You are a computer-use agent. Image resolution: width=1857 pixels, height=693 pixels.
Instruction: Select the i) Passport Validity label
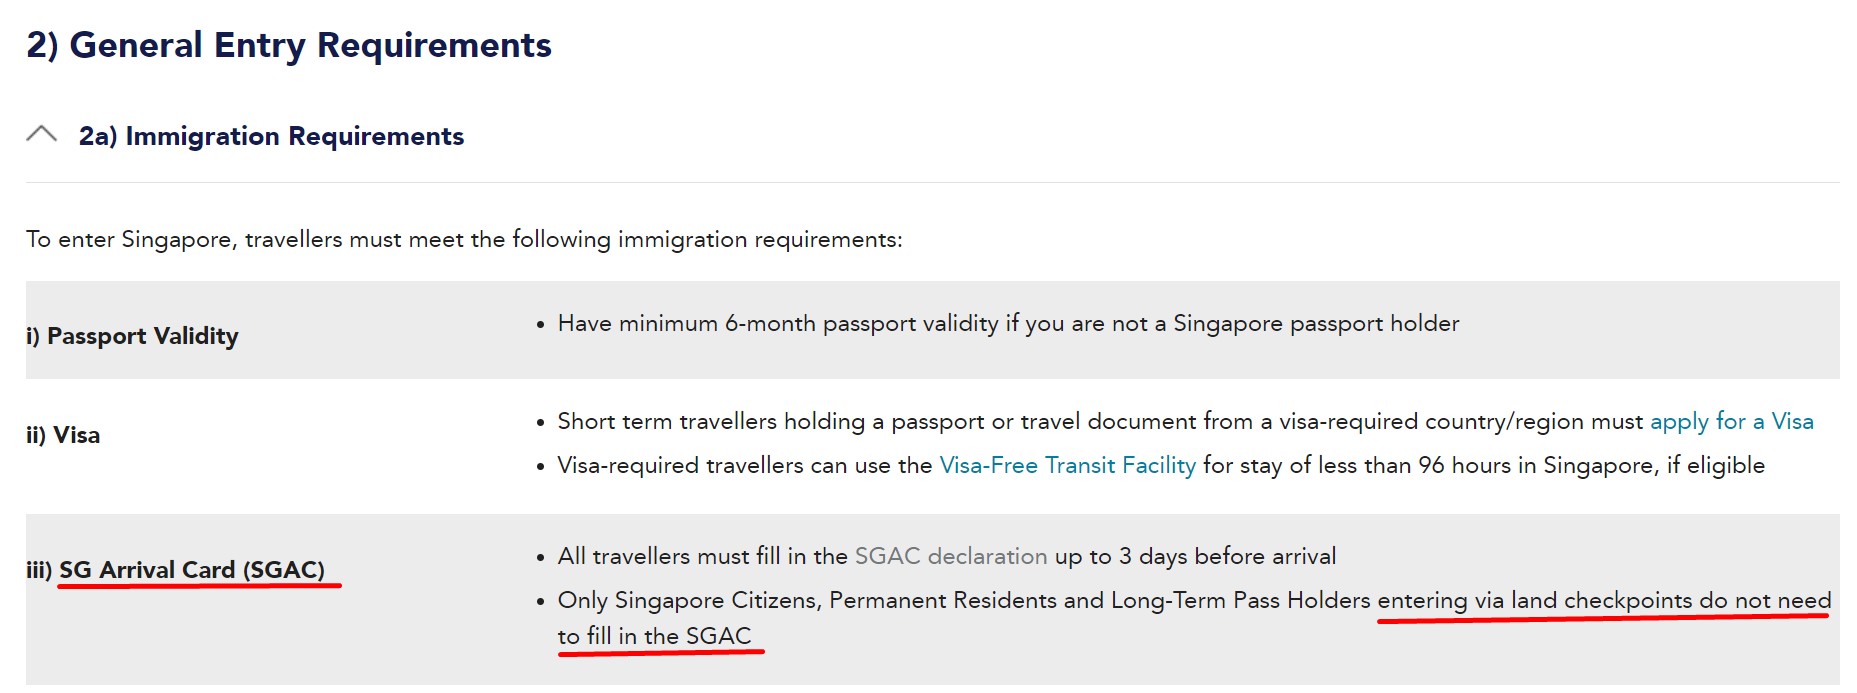pos(132,336)
